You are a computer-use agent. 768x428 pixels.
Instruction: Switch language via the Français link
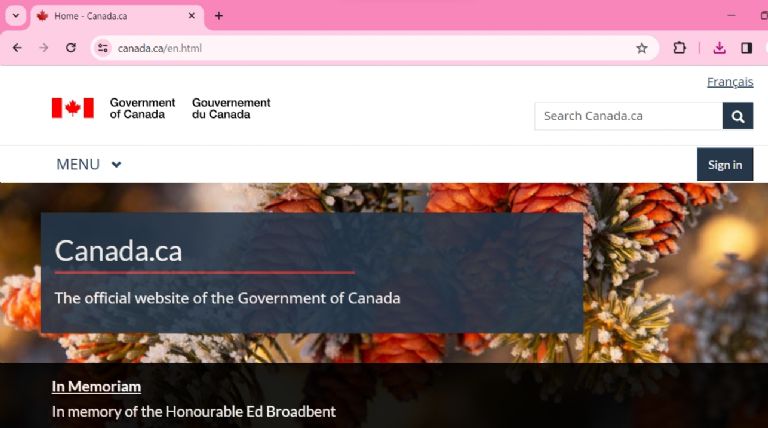730,82
